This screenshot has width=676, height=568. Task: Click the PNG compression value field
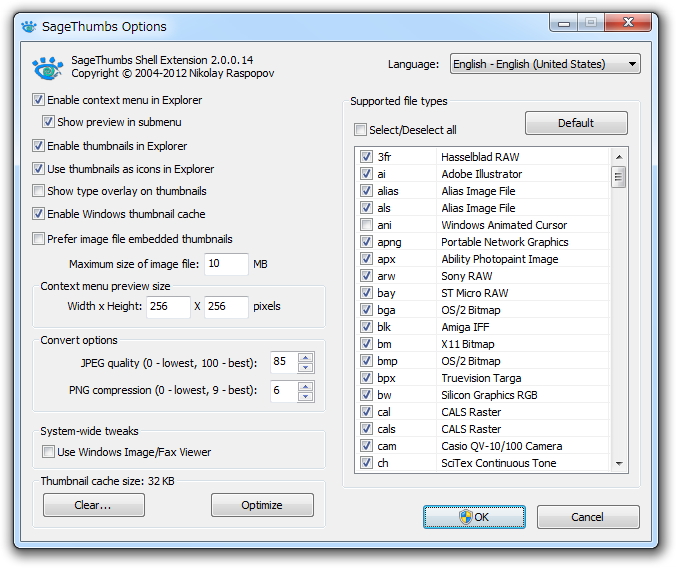pyautogui.click(x=284, y=391)
